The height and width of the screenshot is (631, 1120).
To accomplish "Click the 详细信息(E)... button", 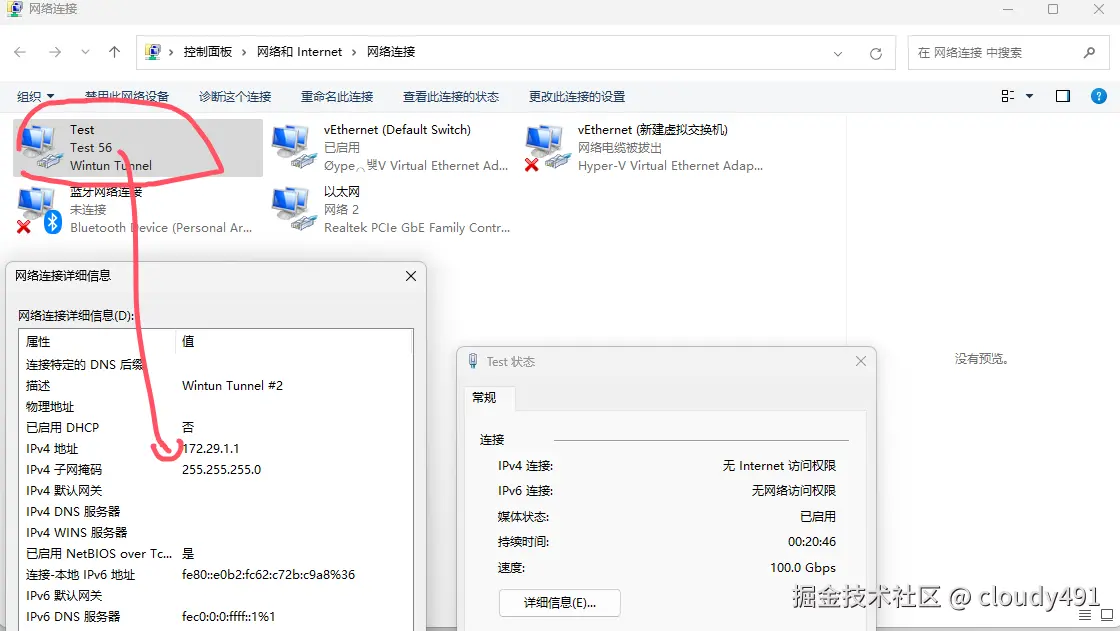I will coord(559,603).
